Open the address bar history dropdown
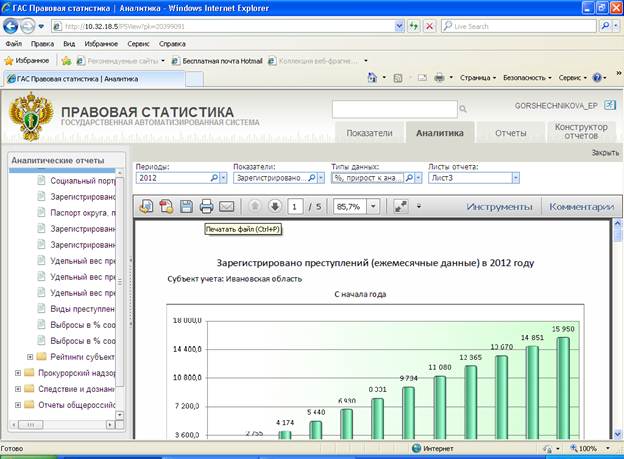This screenshot has width=624, height=459. (x=399, y=26)
